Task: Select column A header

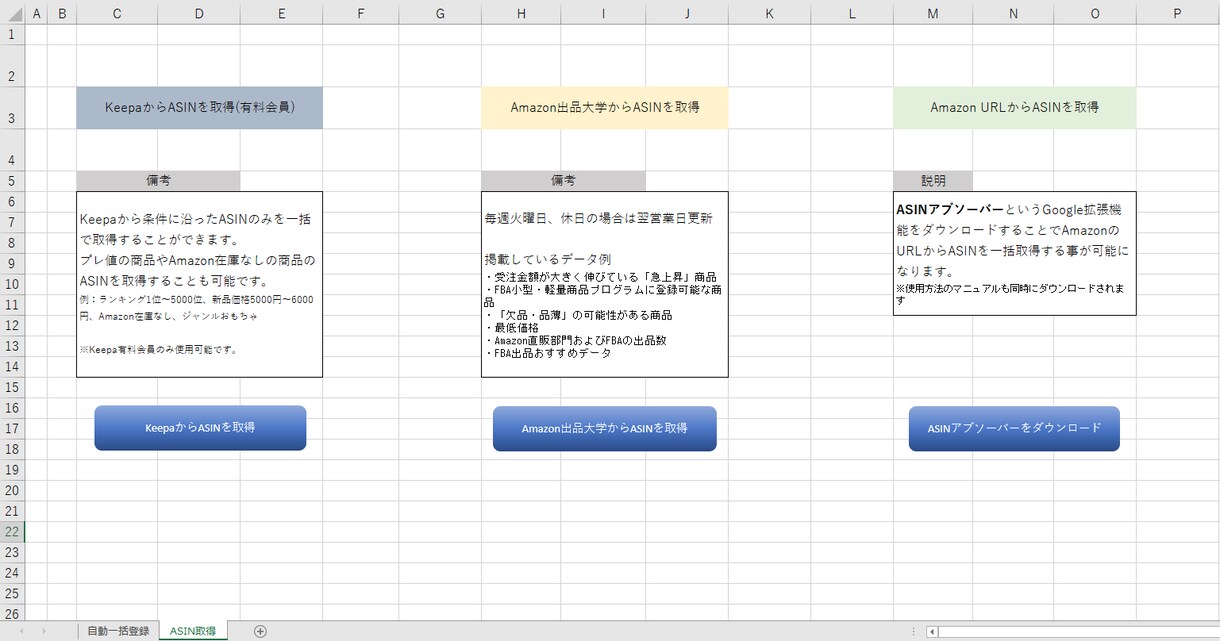Action: [36, 12]
